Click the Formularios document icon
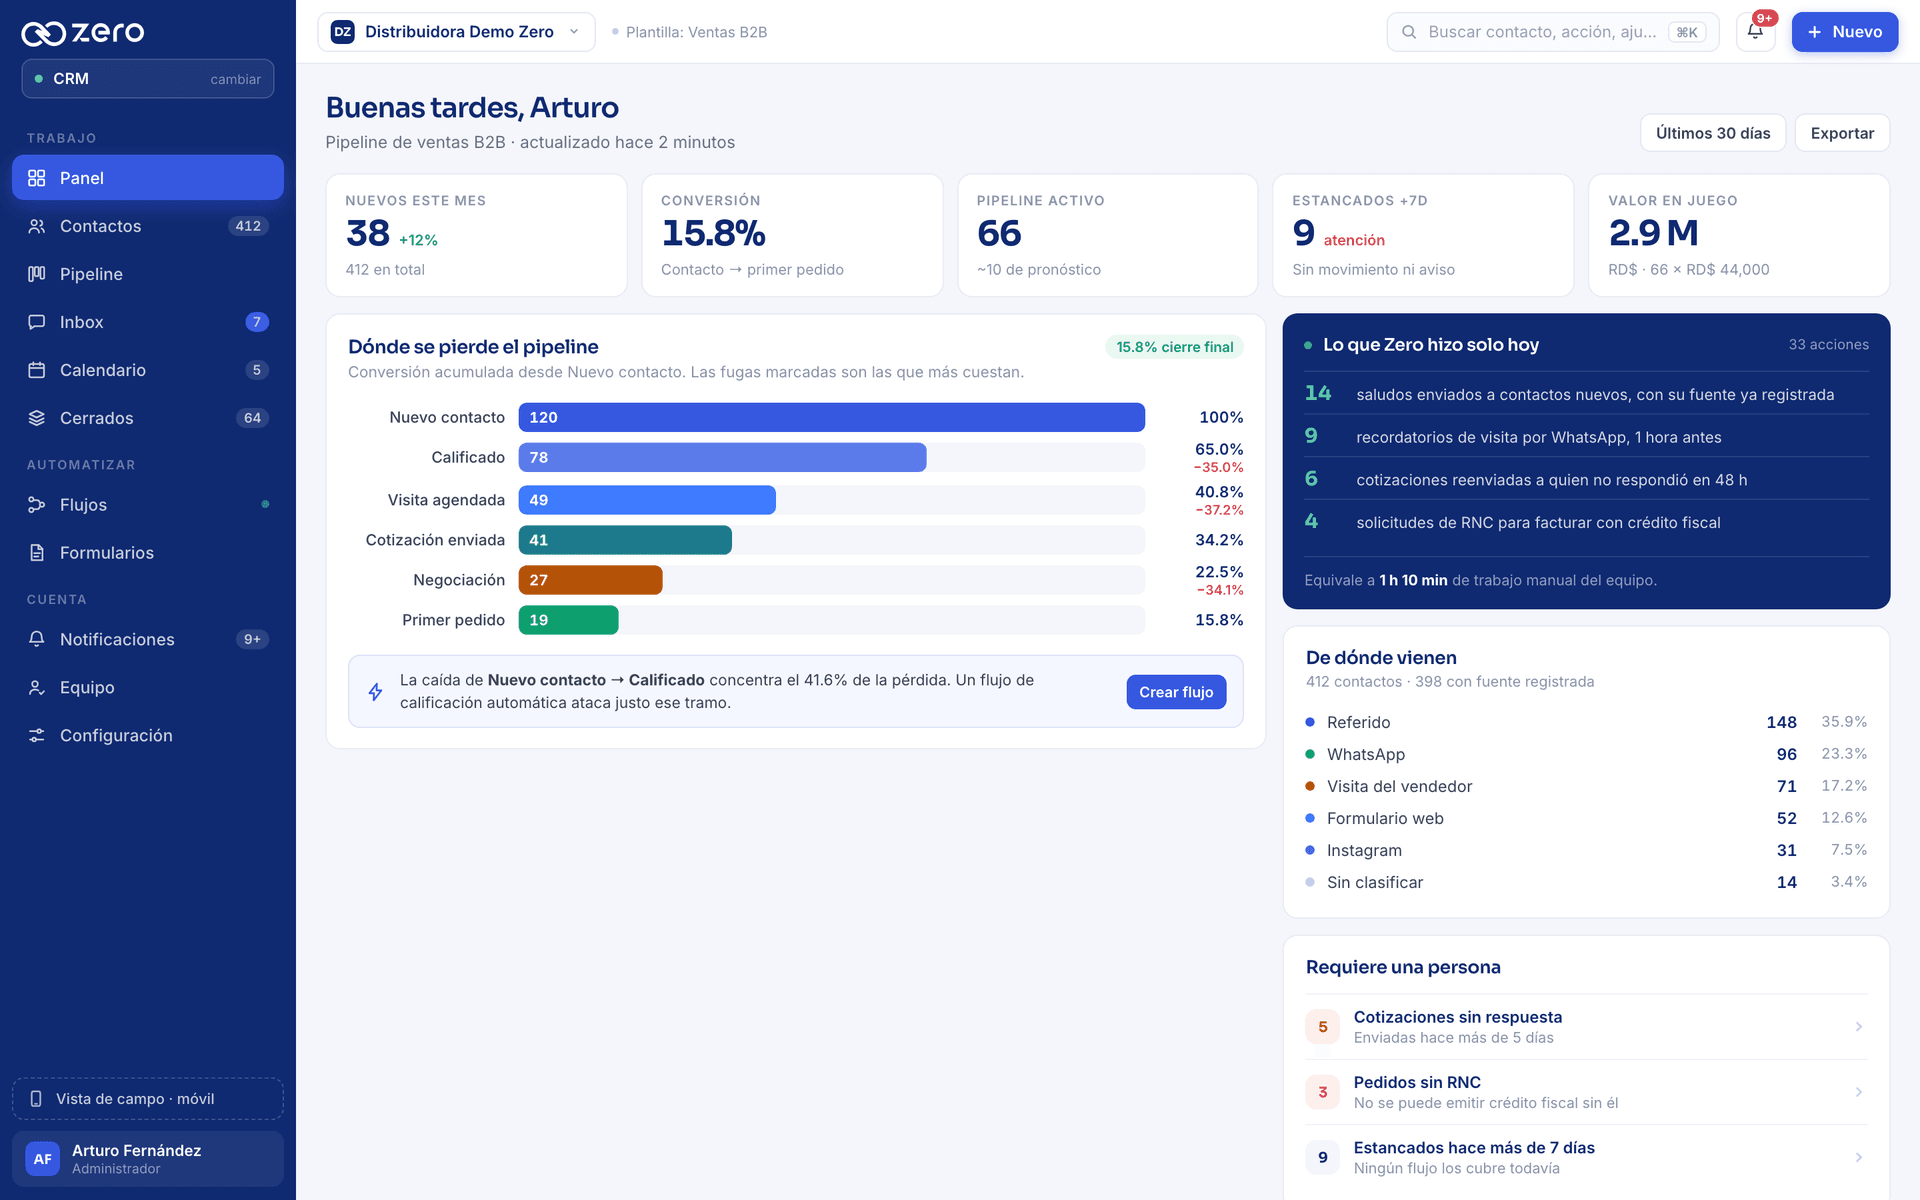 coord(37,553)
